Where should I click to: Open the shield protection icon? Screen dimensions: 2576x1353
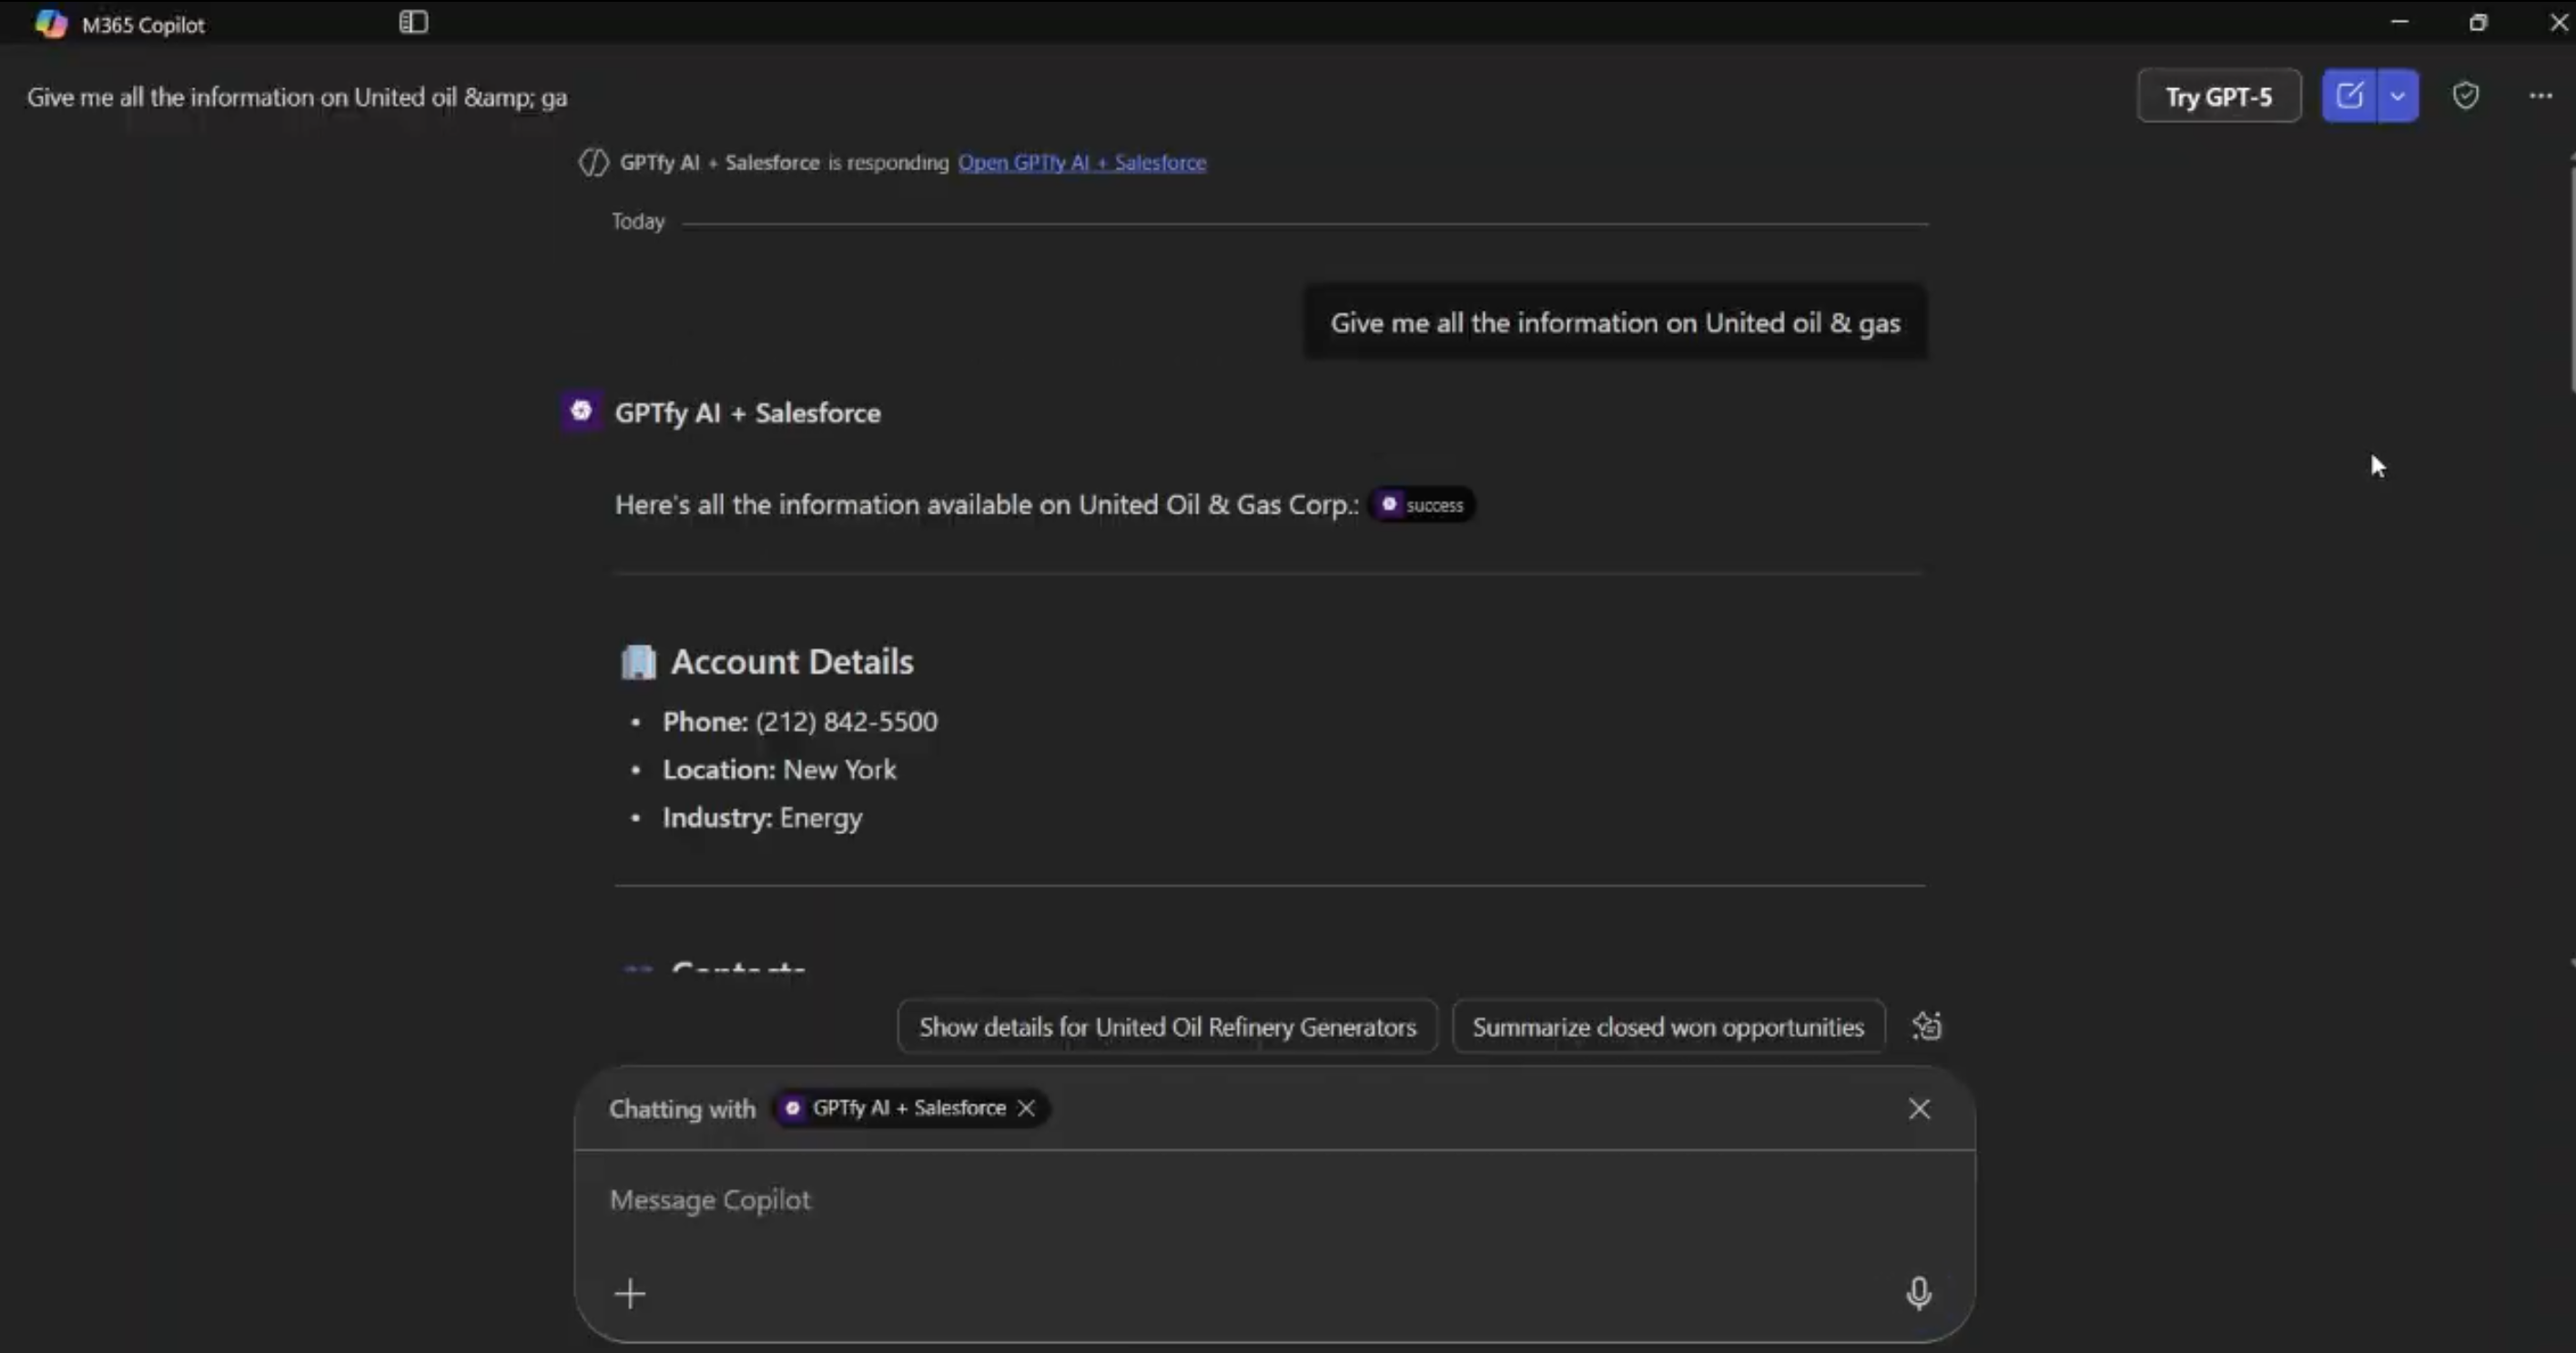(x=2466, y=95)
